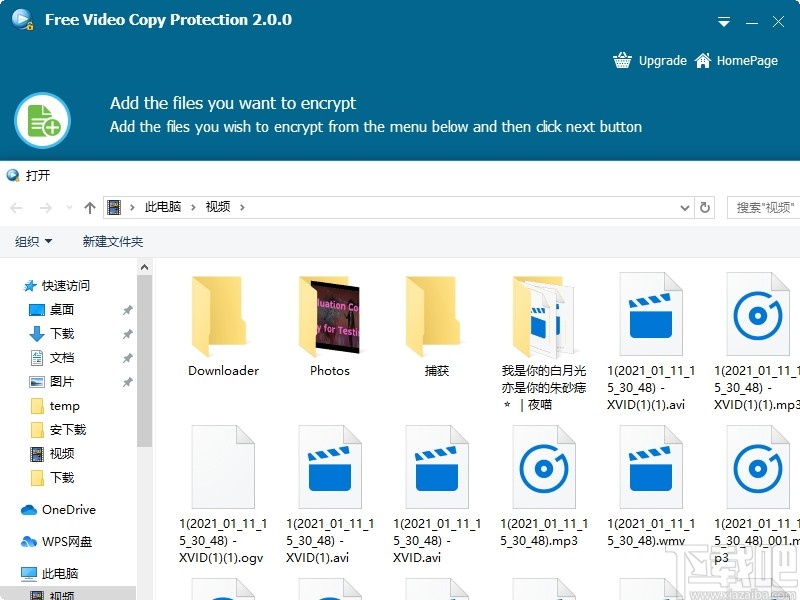Click the HomePage home icon
The width and height of the screenshot is (800, 600).
(x=704, y=60)
